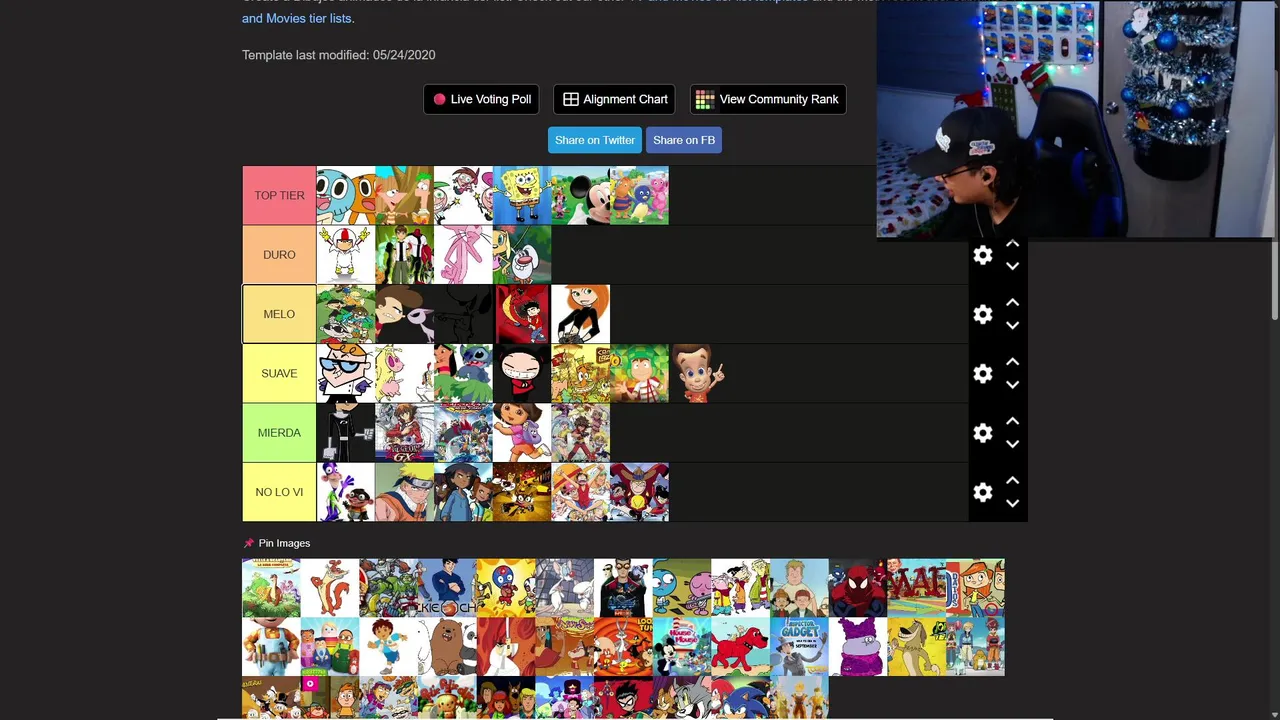1280x720 pixels.
Task: Select the Yu-Gi-Oh GX image in MIERDA row
Action: click(404, 433)
